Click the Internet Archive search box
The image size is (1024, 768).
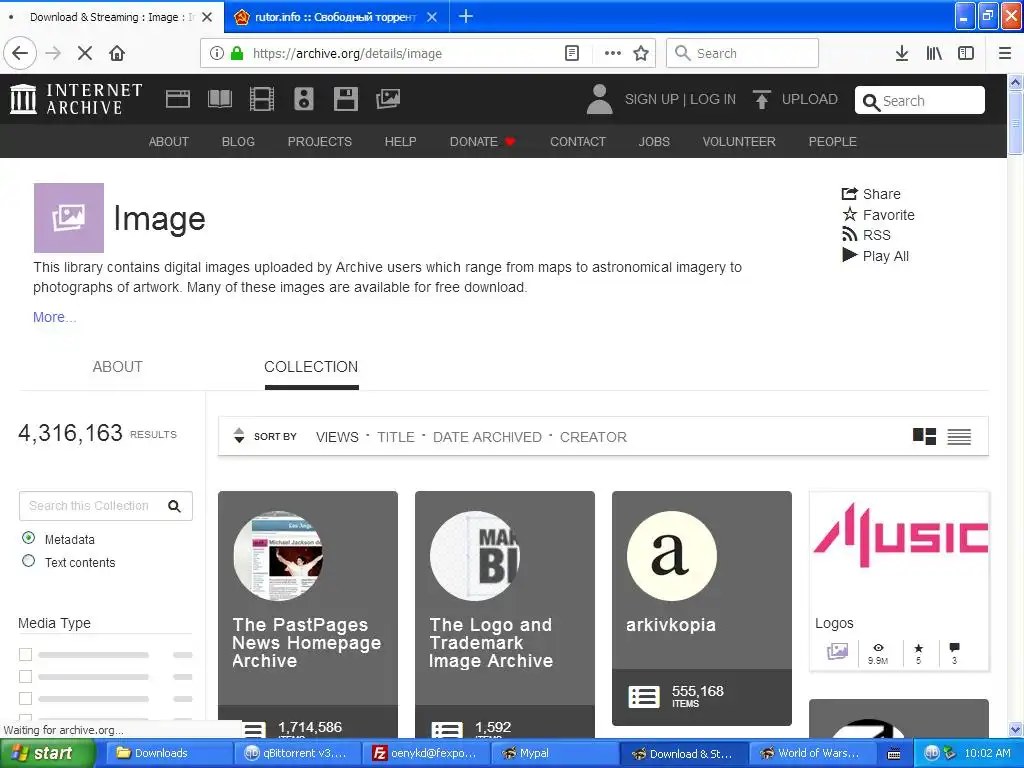click(920, 101)
